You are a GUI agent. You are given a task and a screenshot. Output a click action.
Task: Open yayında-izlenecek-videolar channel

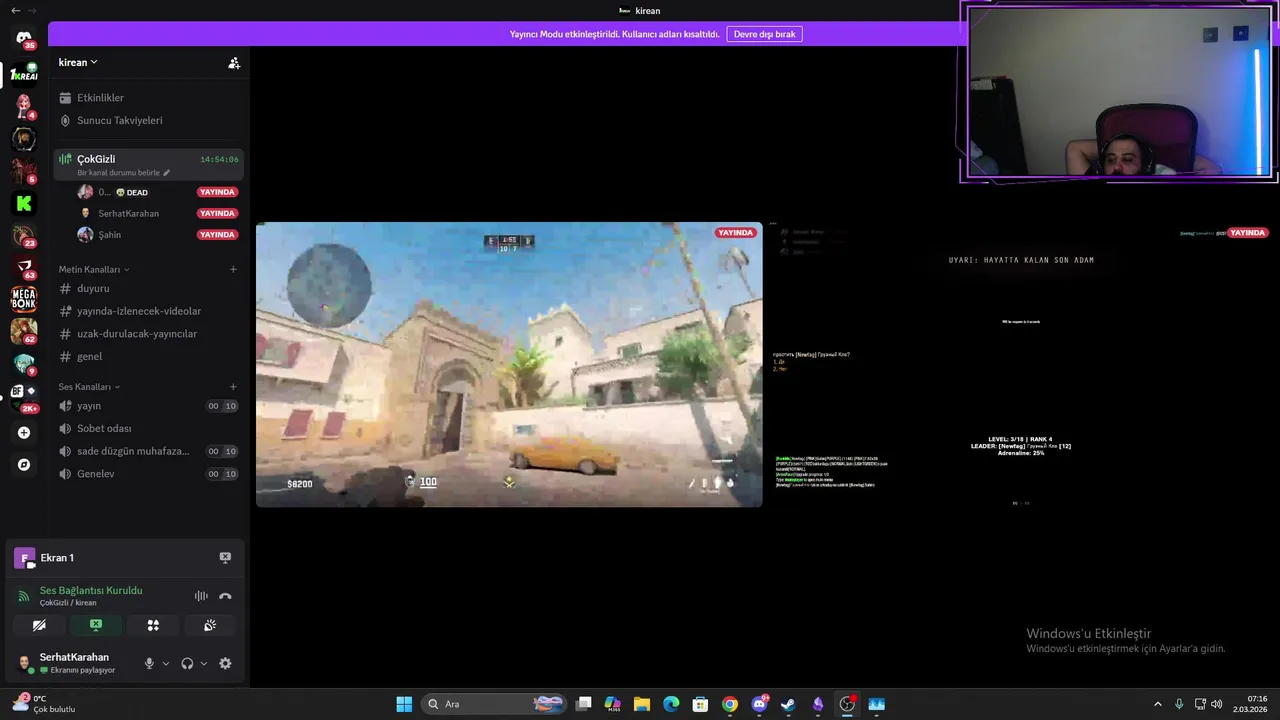point(148,311)
